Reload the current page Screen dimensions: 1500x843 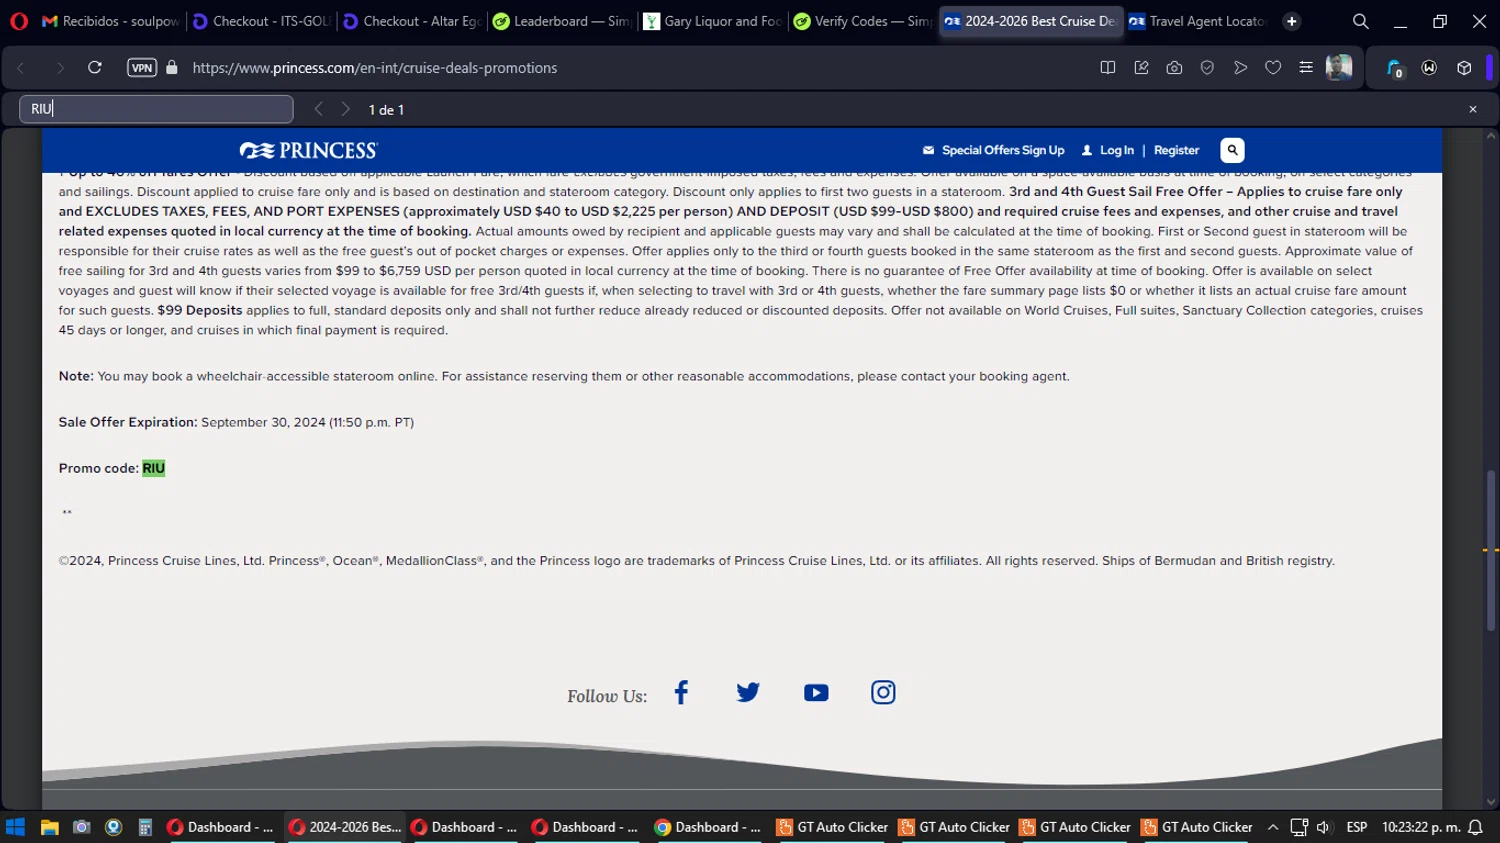[95, 67]
